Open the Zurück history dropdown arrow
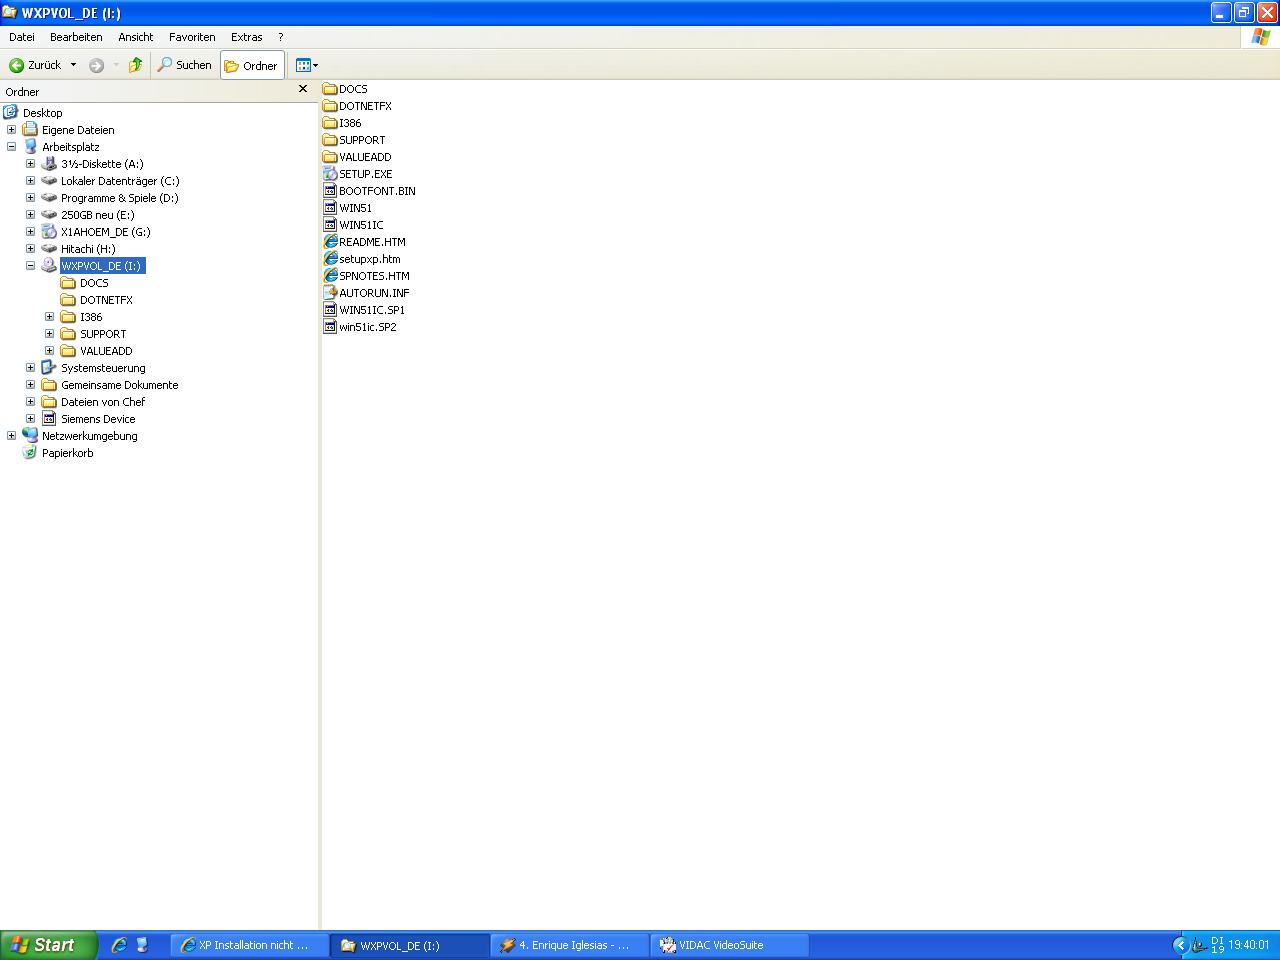This screenshot has width=1280, height=960. [73, 65]
